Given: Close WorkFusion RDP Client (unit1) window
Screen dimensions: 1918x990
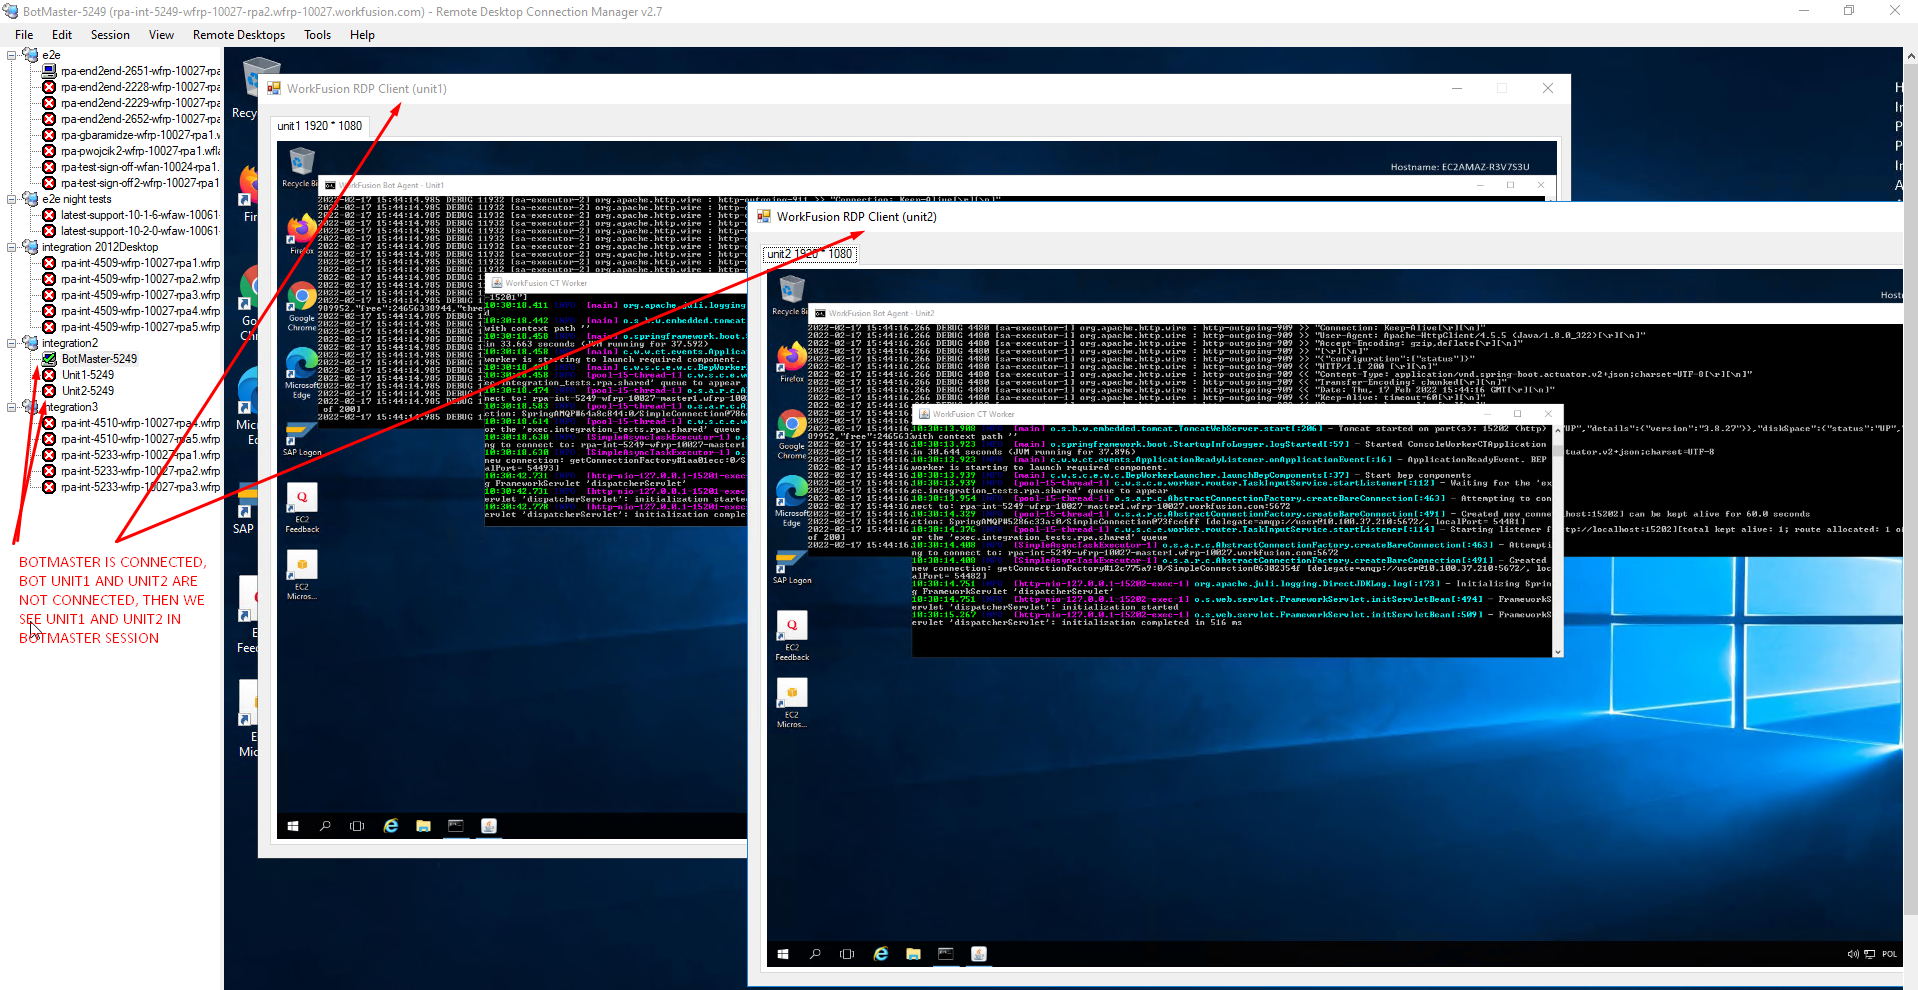Looking at the screenshot, I should (x=1548, y=88).
